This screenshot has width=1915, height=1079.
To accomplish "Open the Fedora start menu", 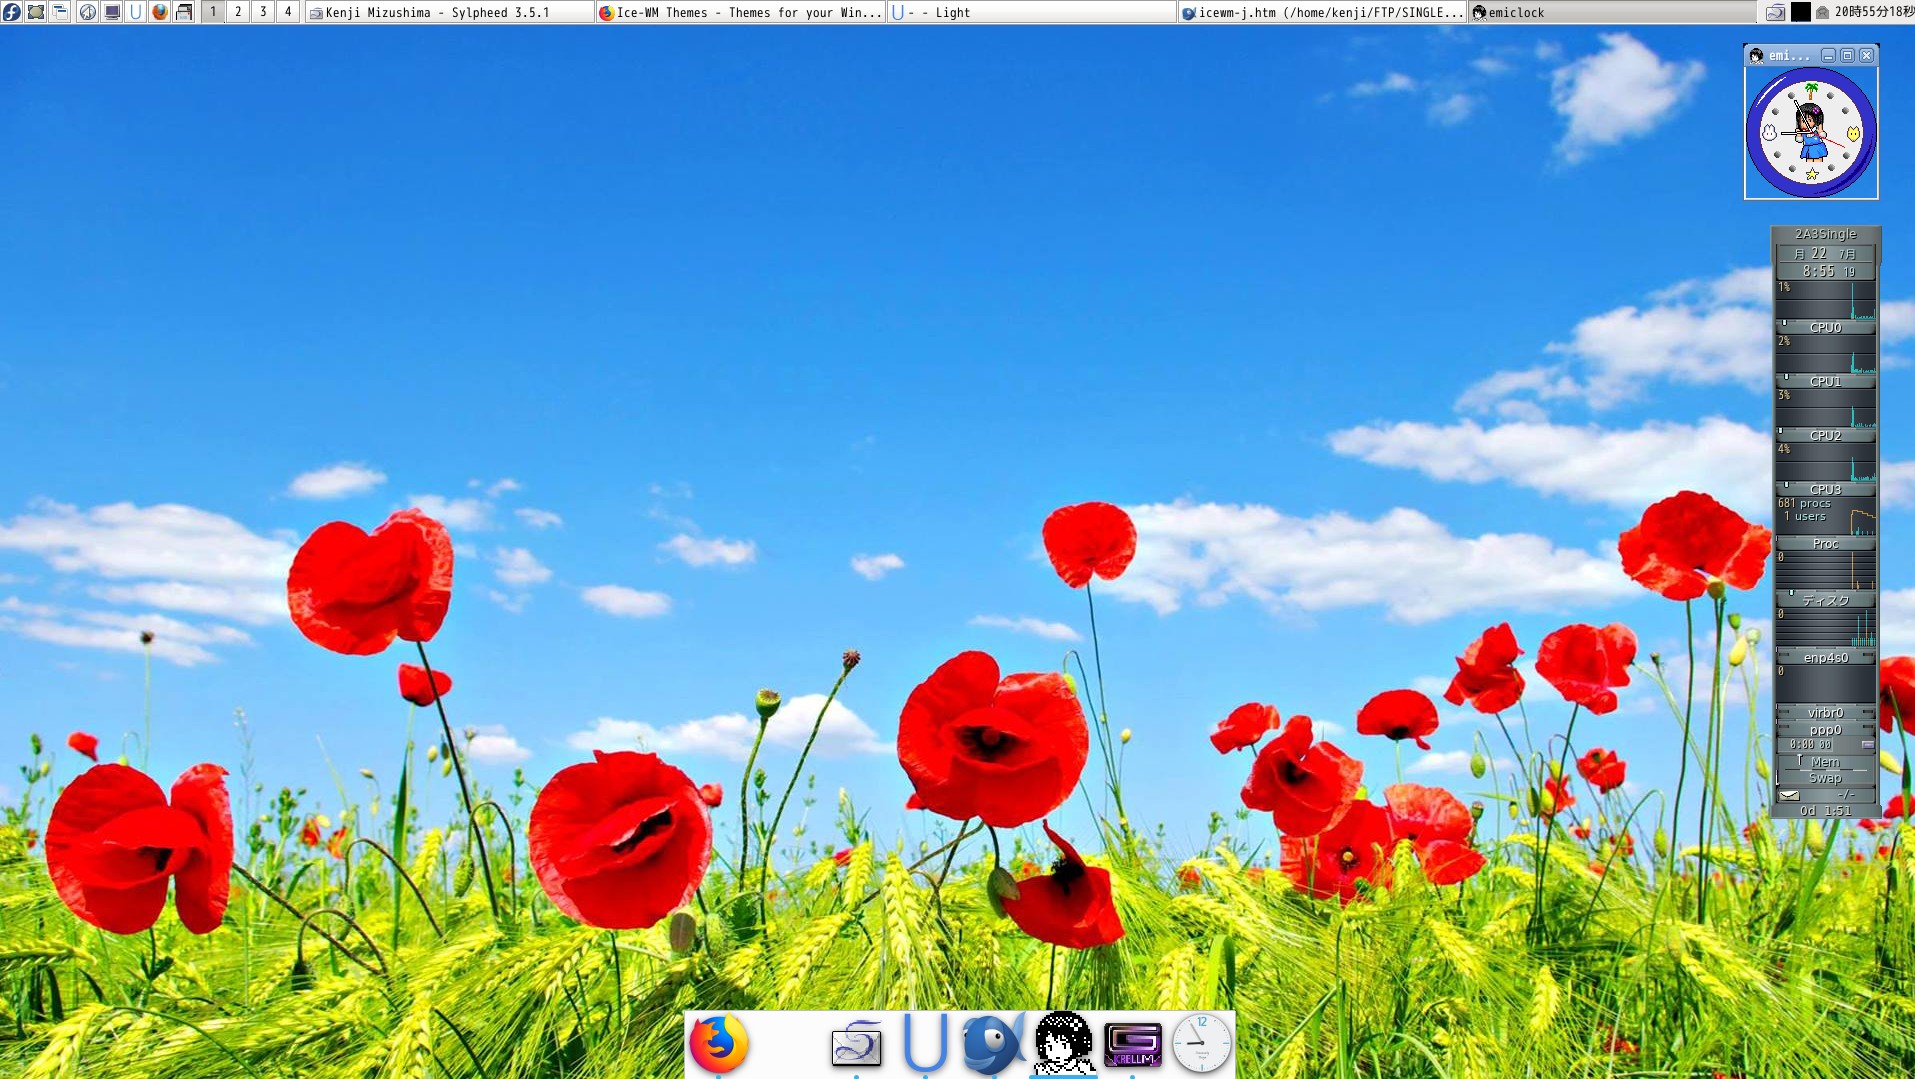I will tap(12, 12).
